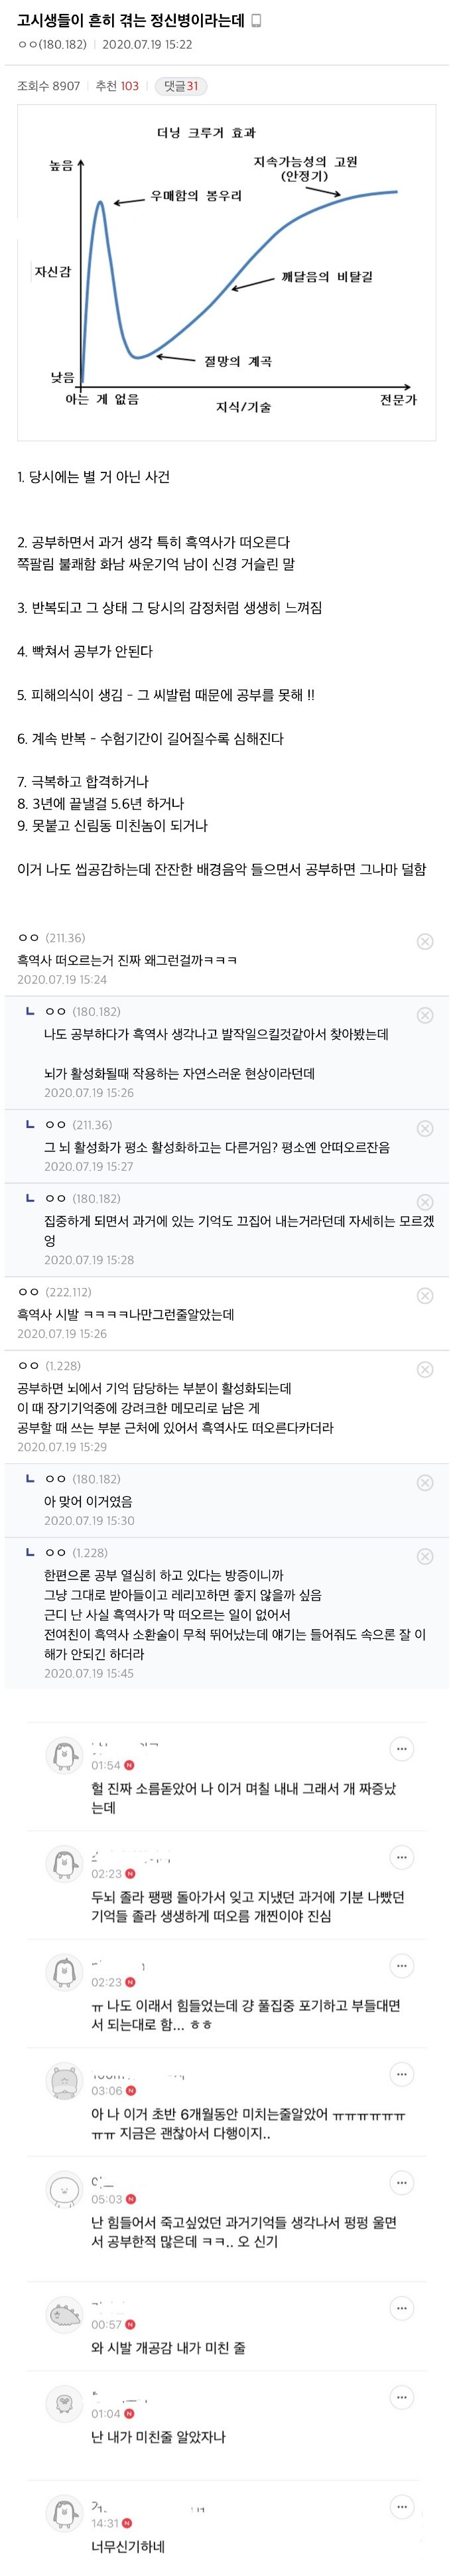Image resolution: width=455 pixels, height=2576 pixels.
Task: Delete the reply starting '집중하게 되면서'
Action: point(424,1202)
